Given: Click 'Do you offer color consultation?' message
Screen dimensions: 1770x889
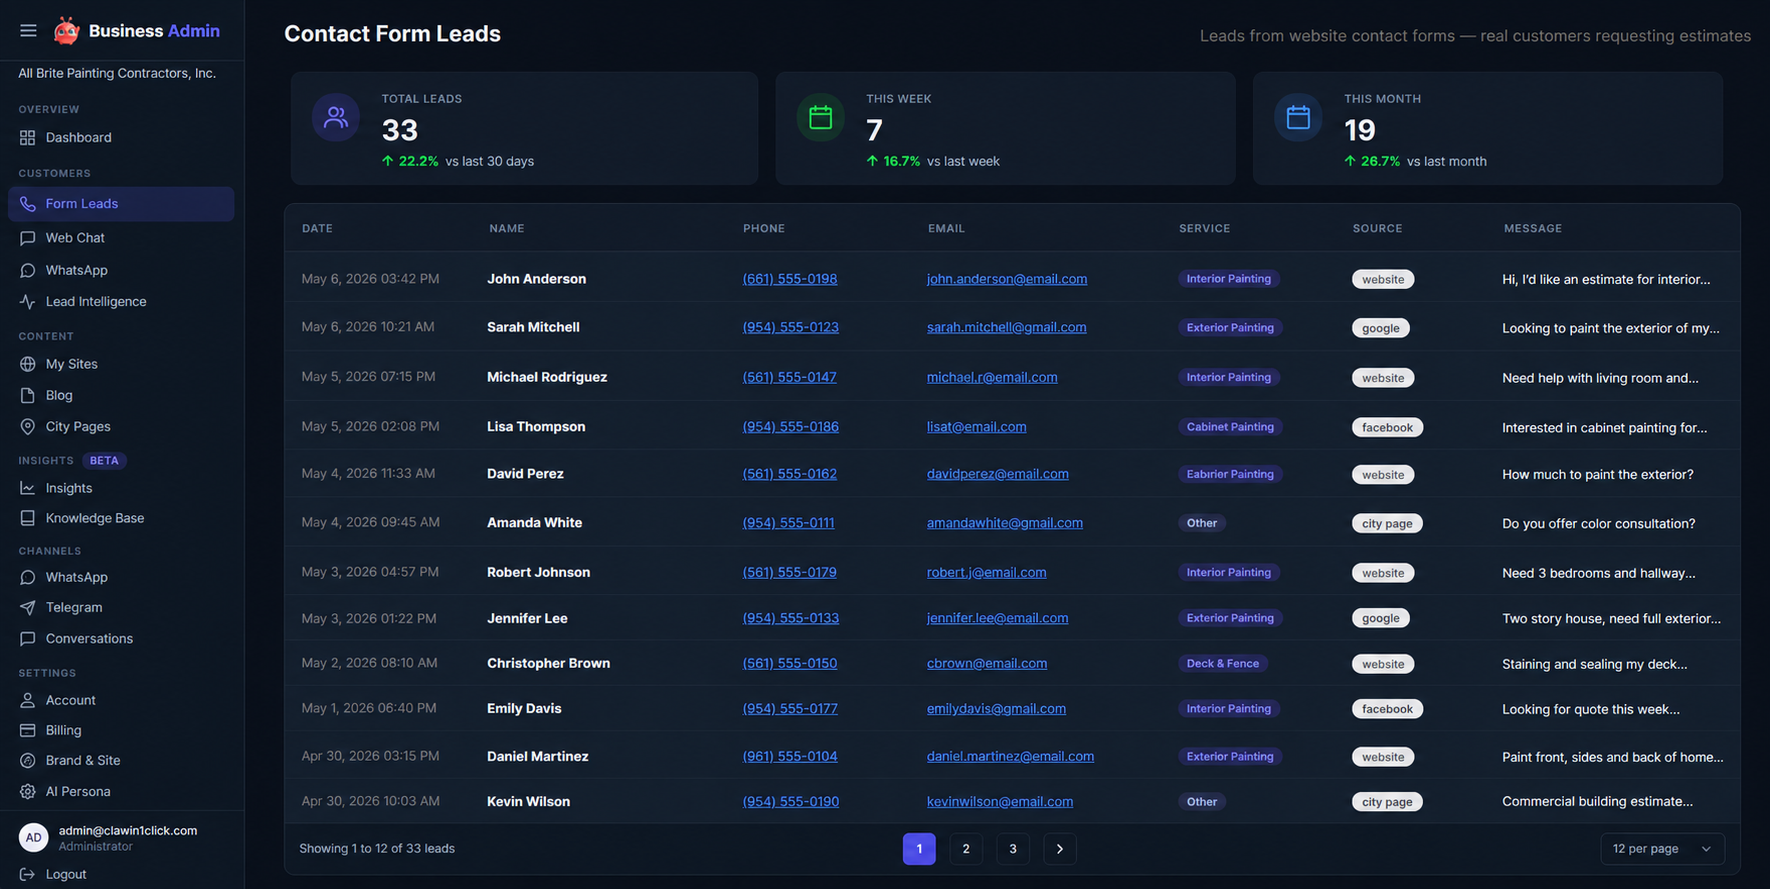Looking at the screenshot, I should coord(1598,524).
